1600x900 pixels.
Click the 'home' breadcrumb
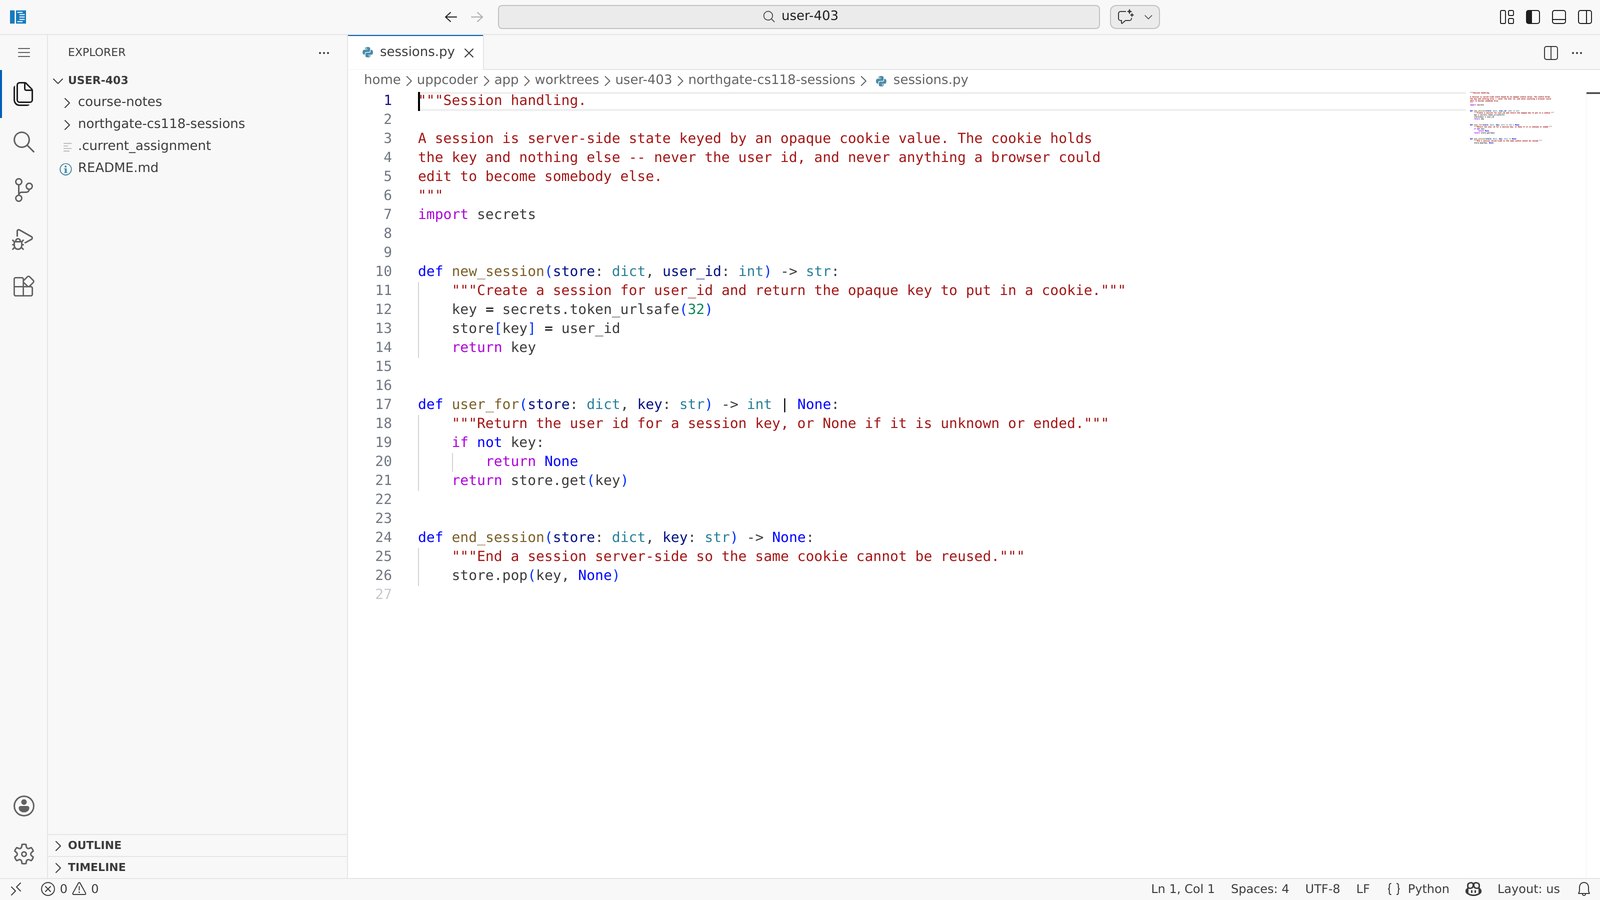coord(382,80)
